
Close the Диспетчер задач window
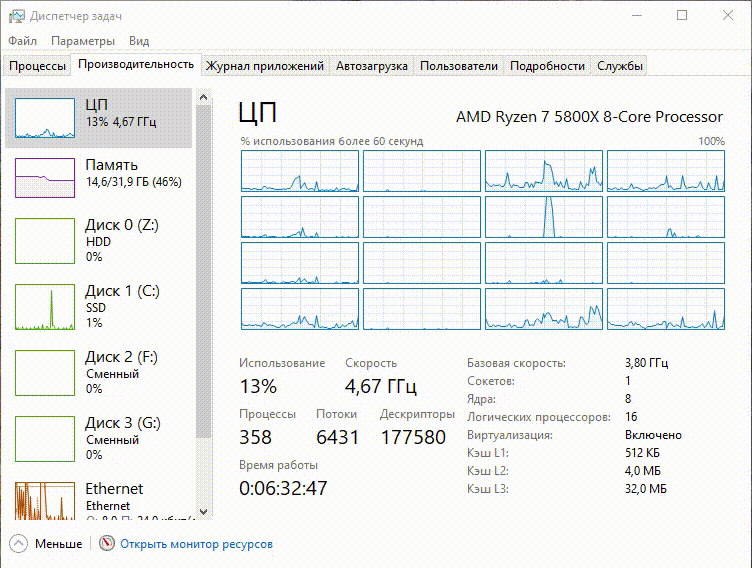tap(728, 15)
